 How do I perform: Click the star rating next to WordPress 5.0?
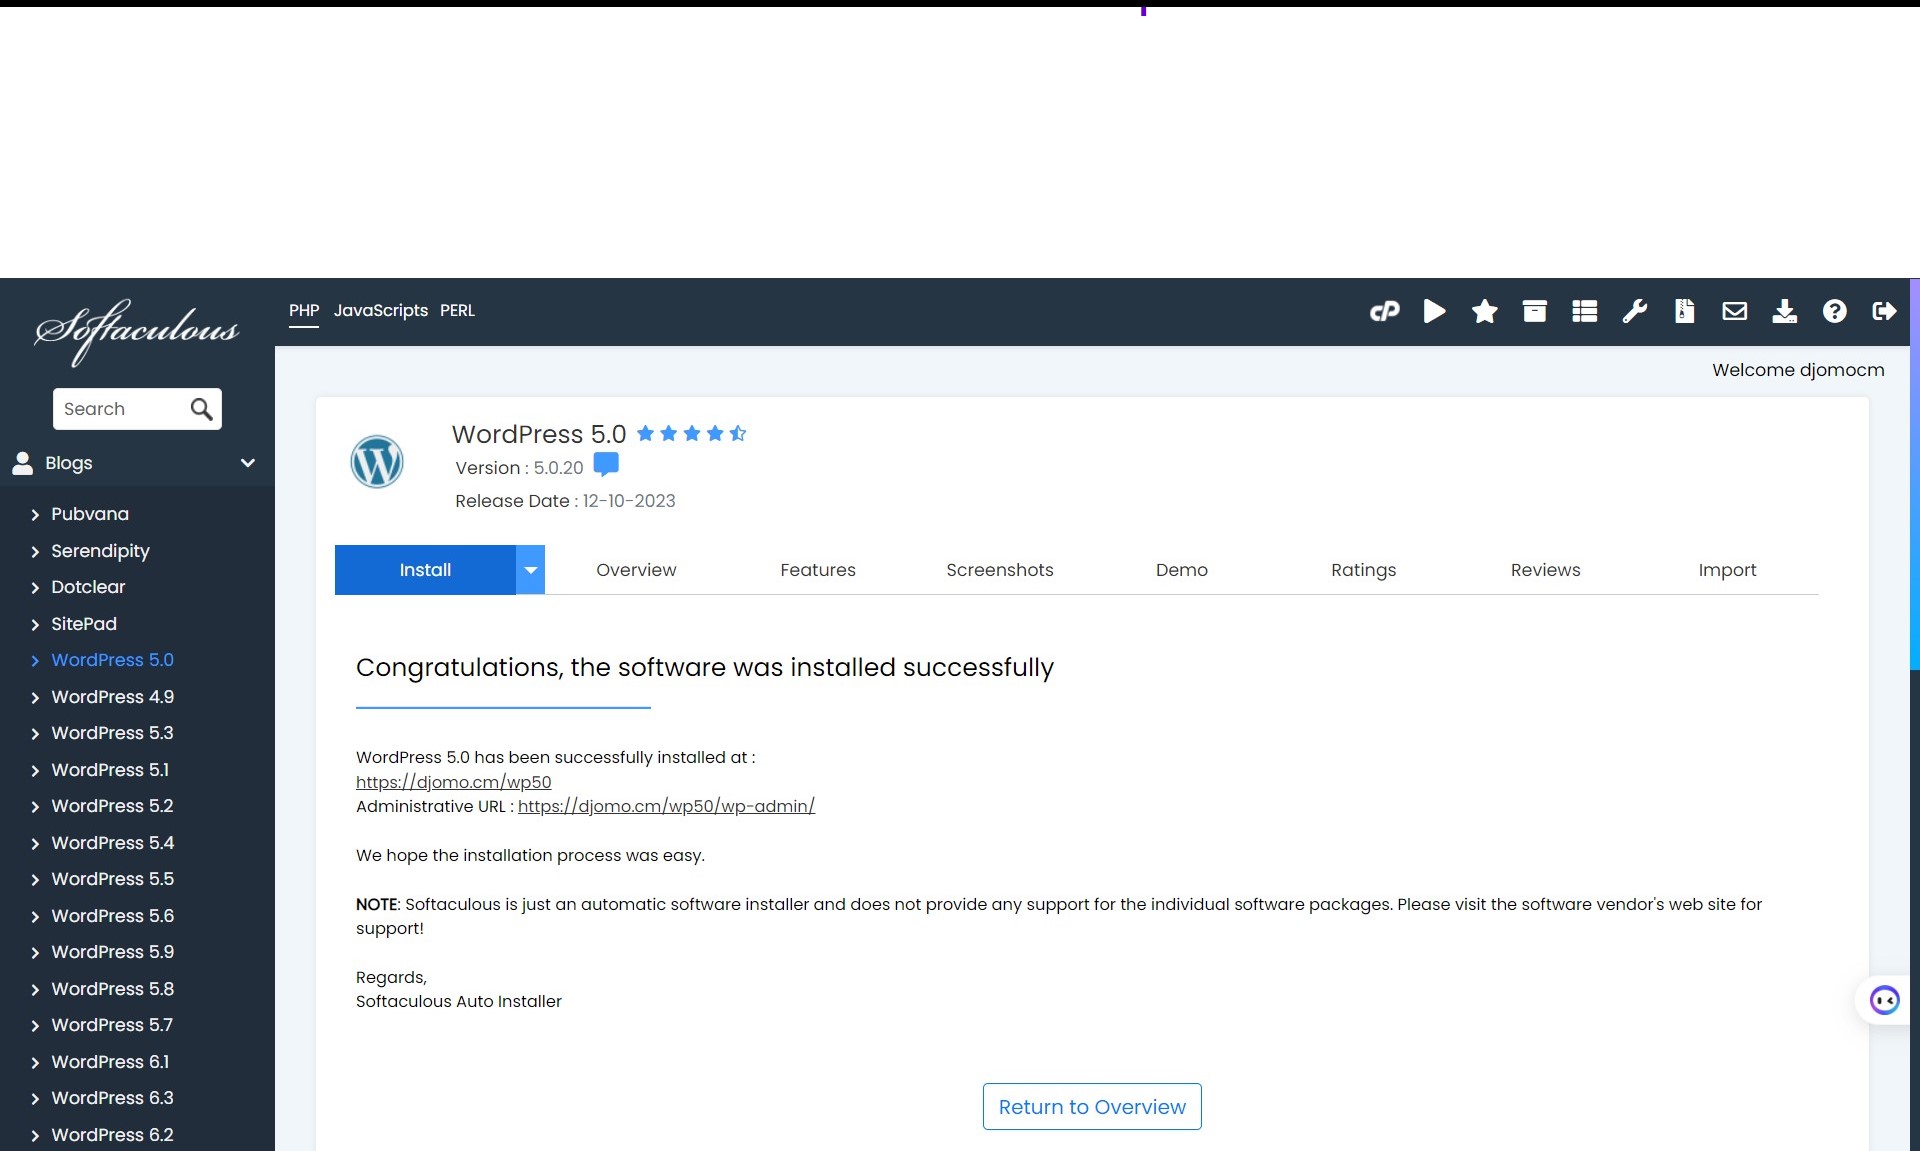(691, 433)
